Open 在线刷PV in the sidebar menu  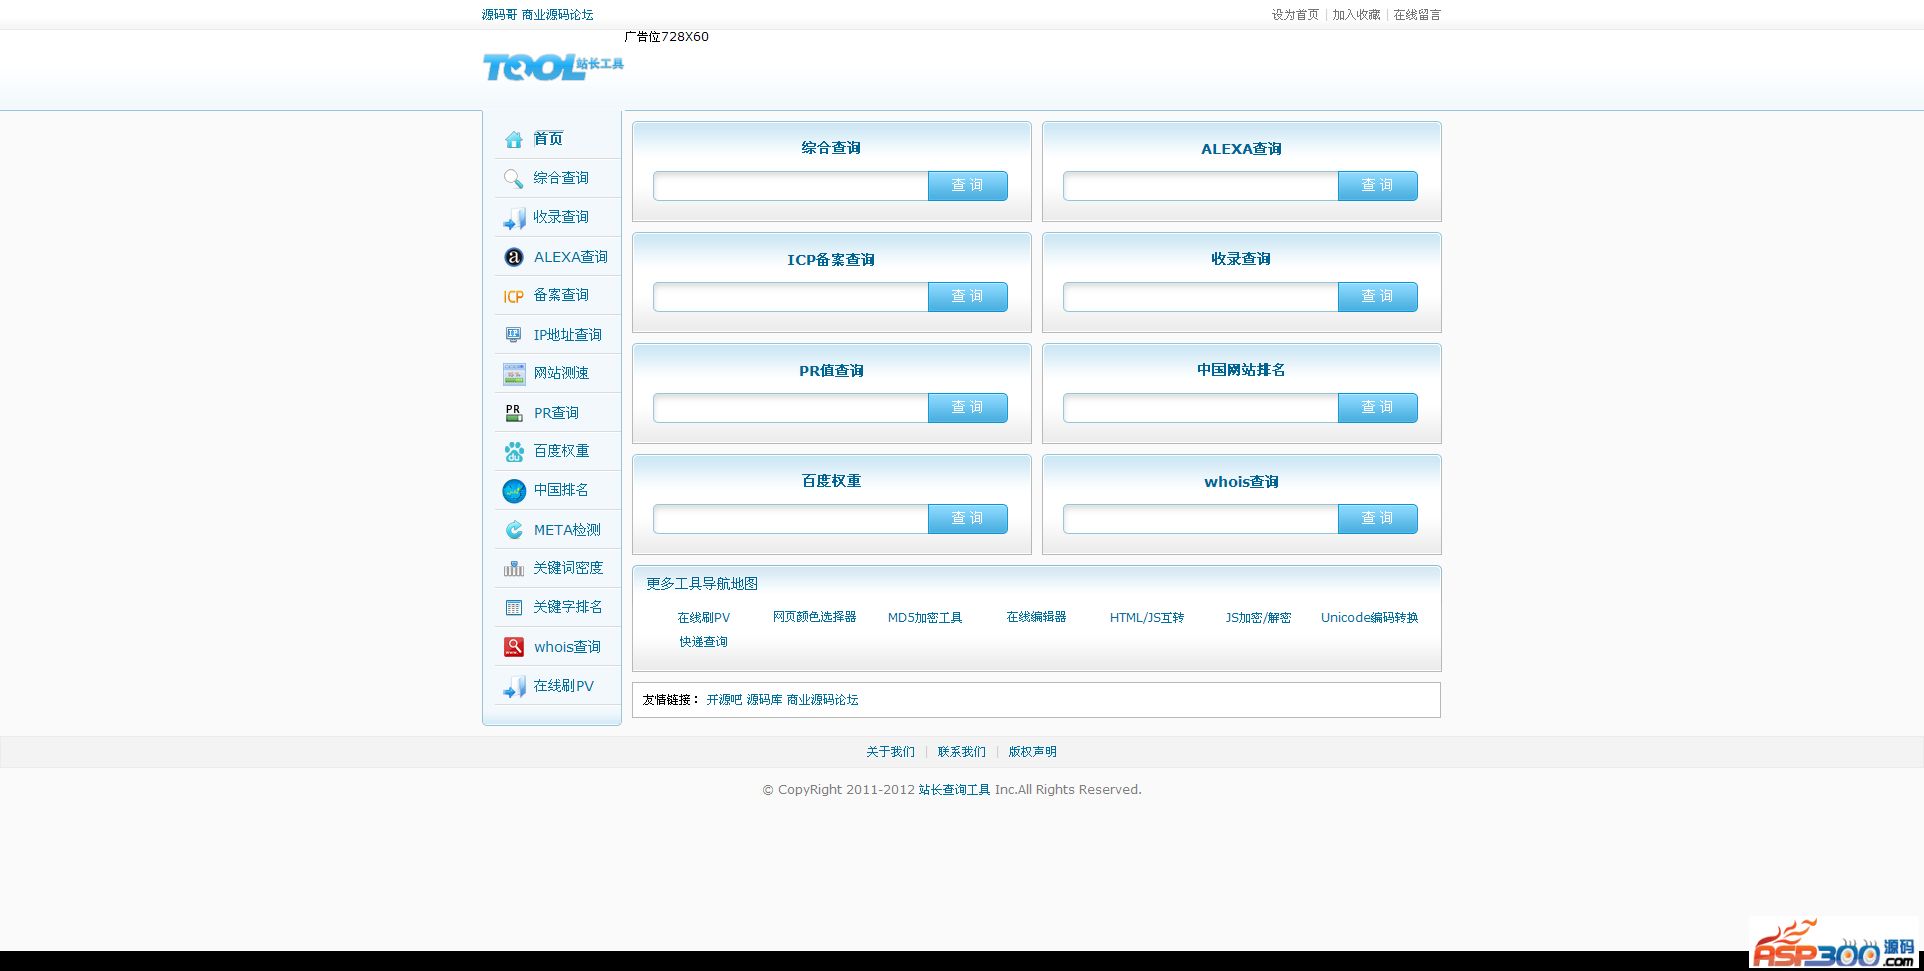(x=564, y=686)
